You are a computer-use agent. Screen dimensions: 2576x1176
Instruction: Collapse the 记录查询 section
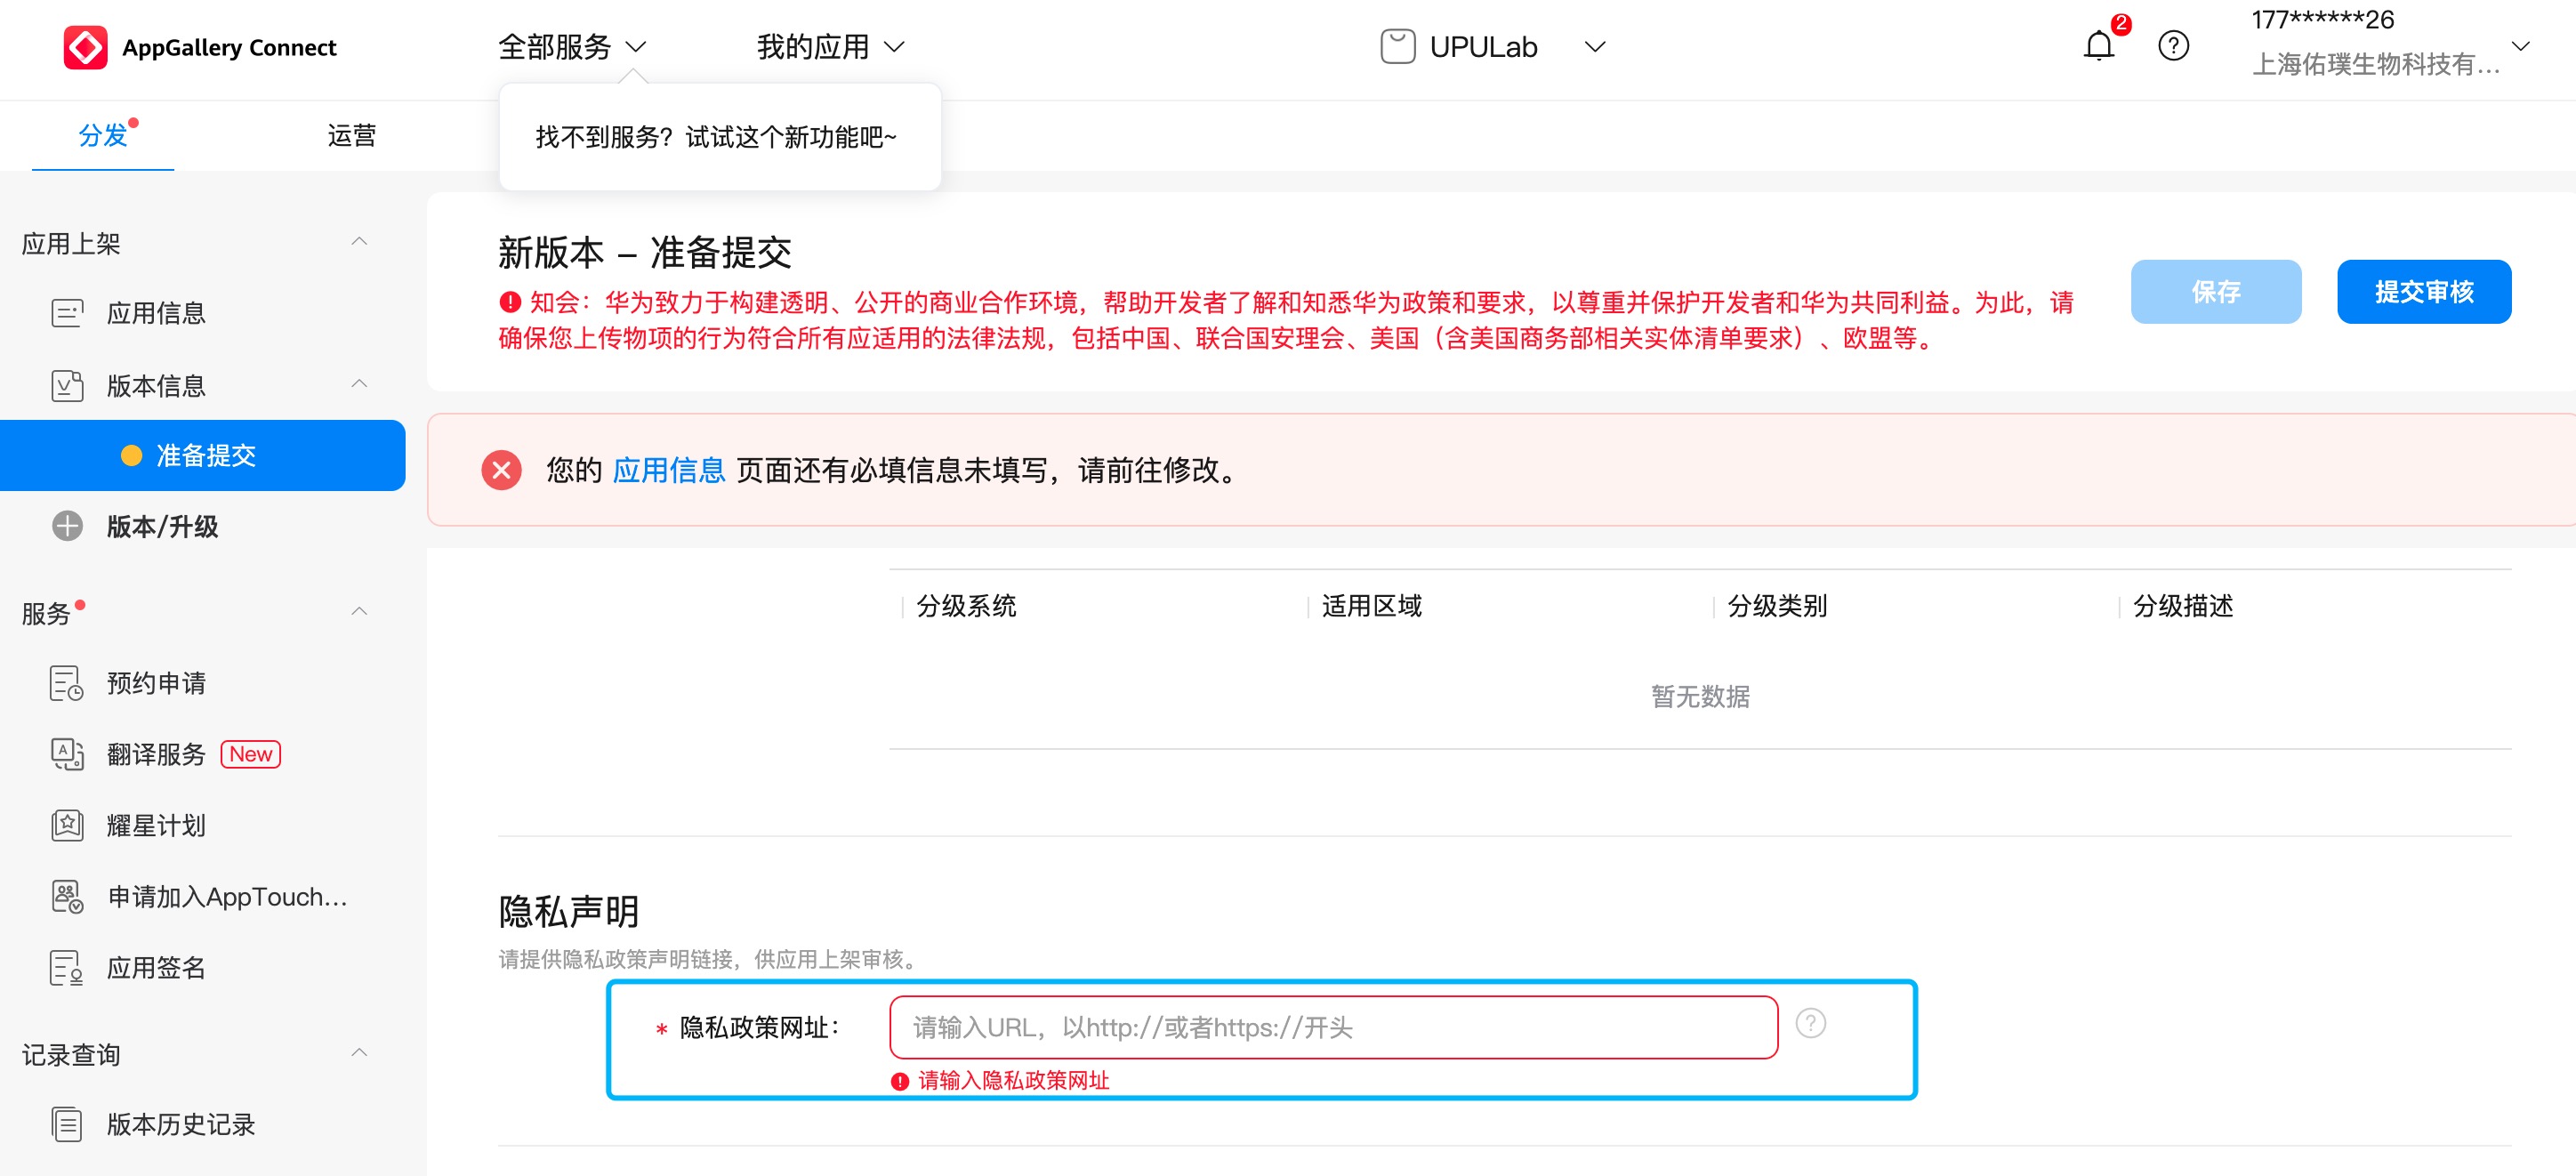(359, 1053)
